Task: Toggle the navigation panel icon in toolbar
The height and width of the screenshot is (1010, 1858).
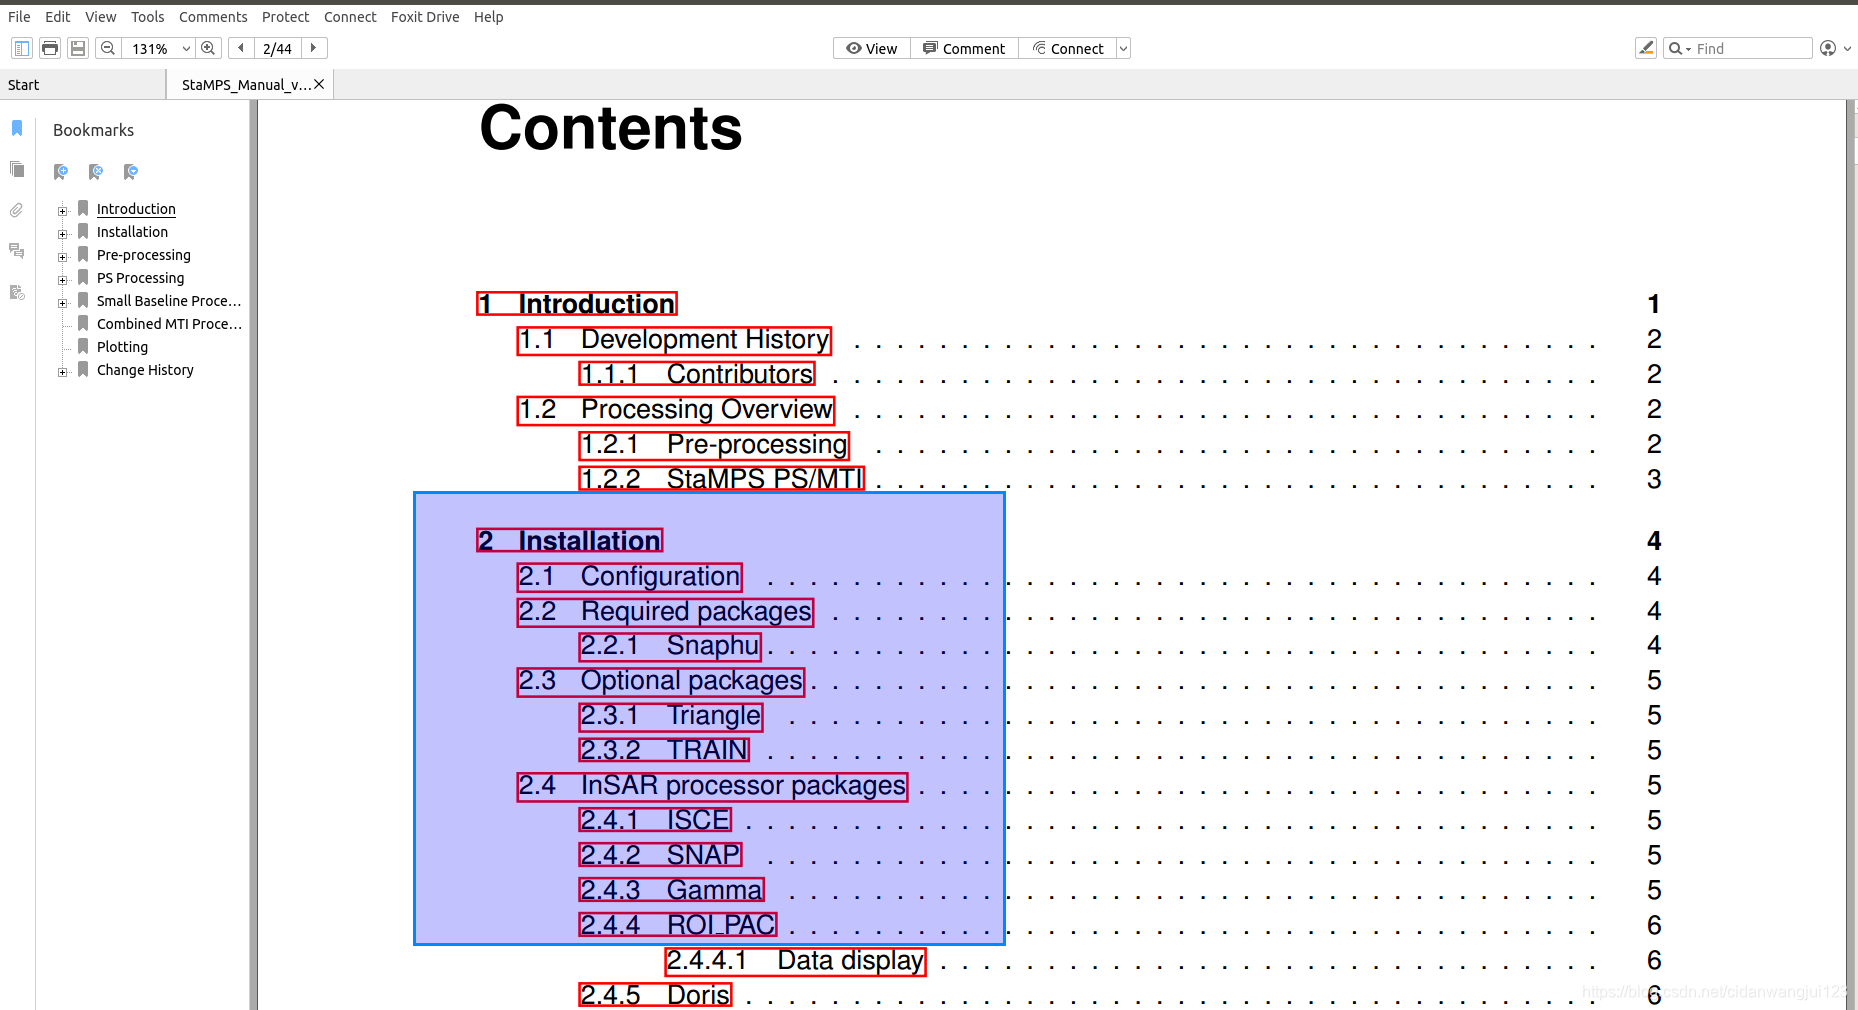Action: pyautogui.click(x=22, y=48)
